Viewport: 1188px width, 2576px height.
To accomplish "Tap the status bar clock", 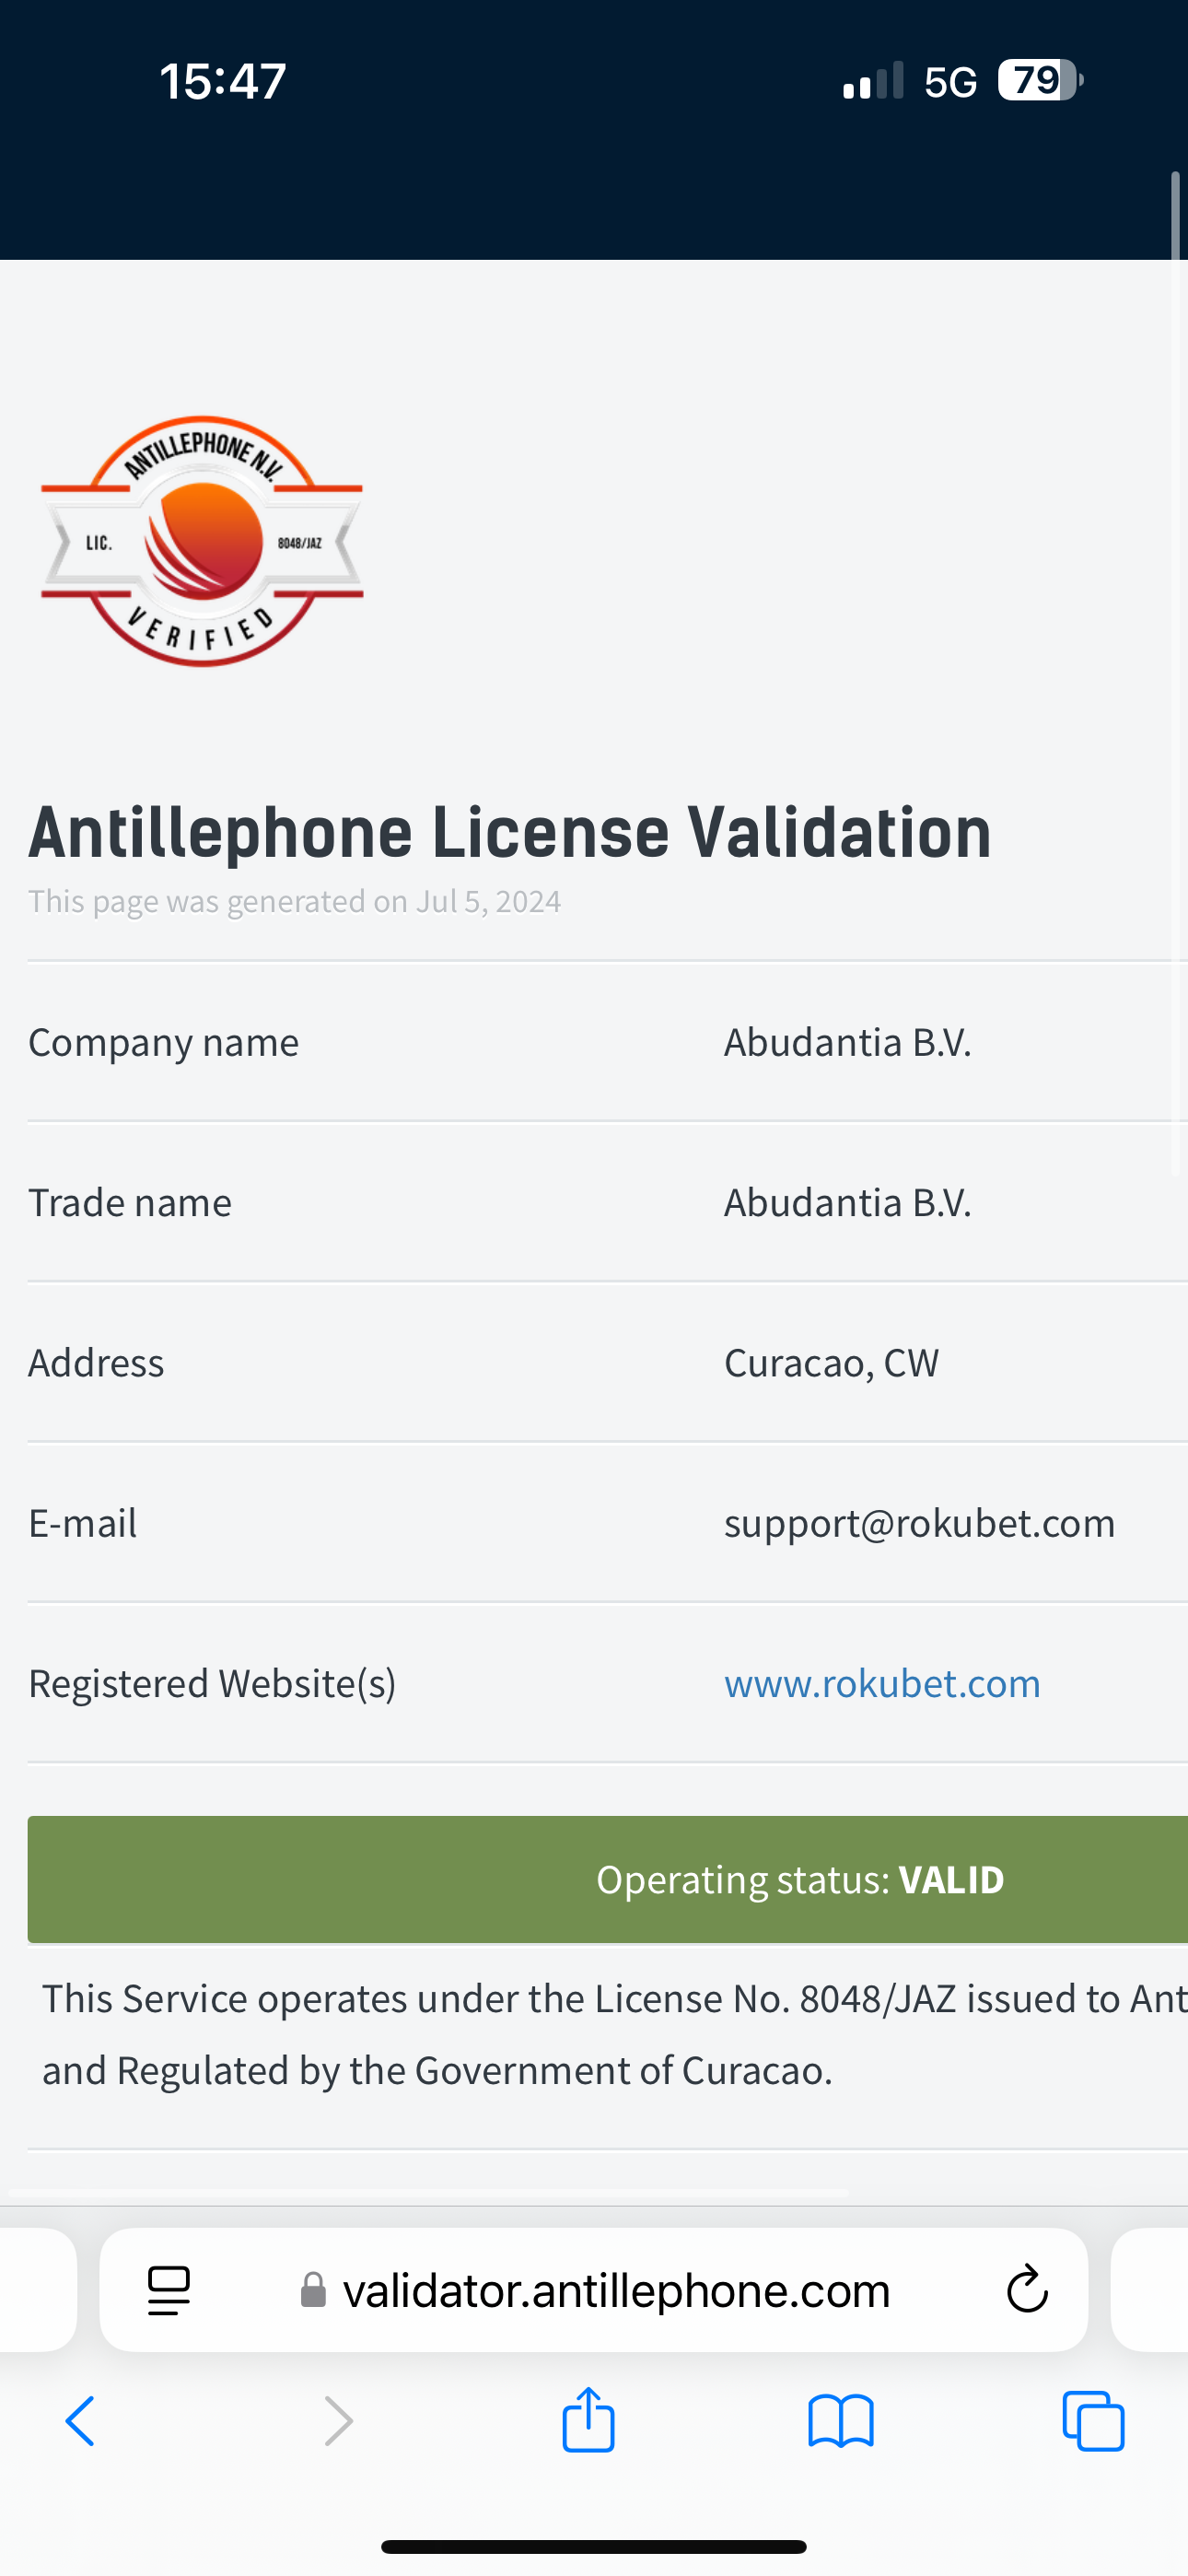I will tap(223, 81).
